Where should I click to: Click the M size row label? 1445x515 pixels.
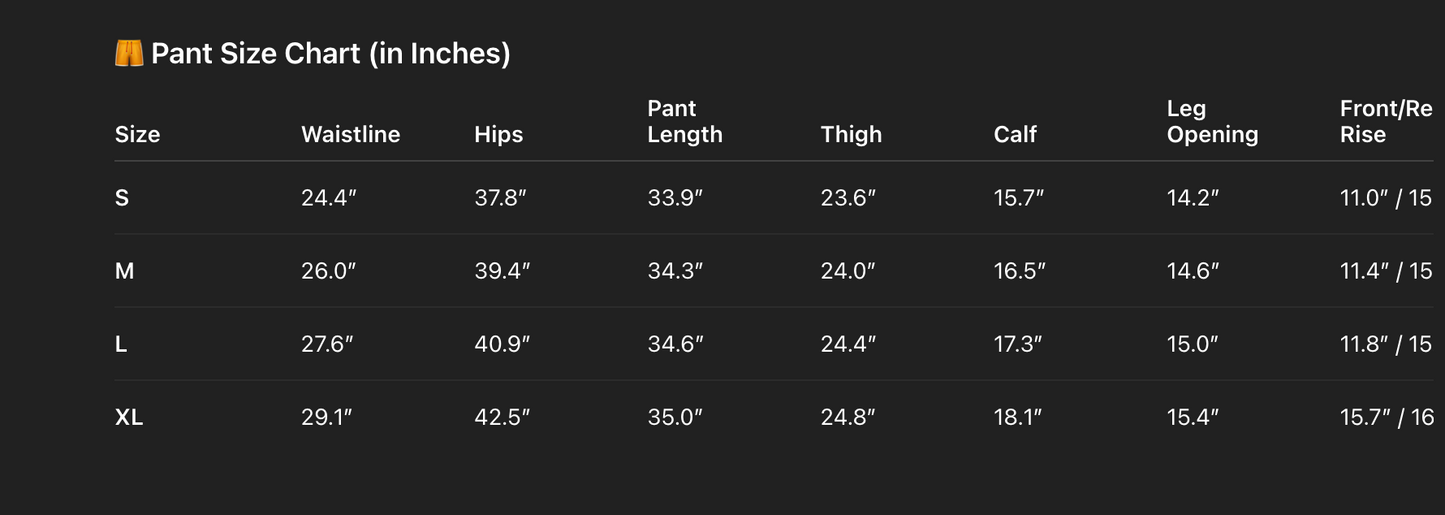(124, 271)
